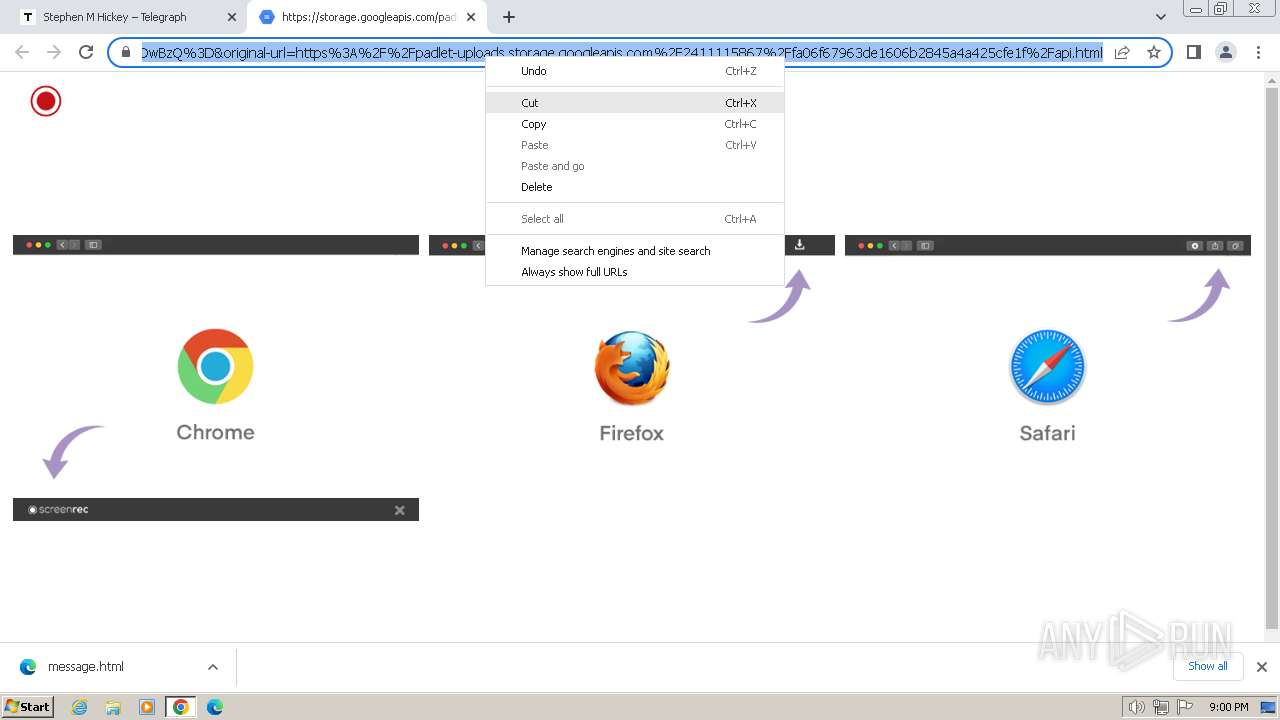
Task: Click the Firefox label text
Action: tap(631, 433)
